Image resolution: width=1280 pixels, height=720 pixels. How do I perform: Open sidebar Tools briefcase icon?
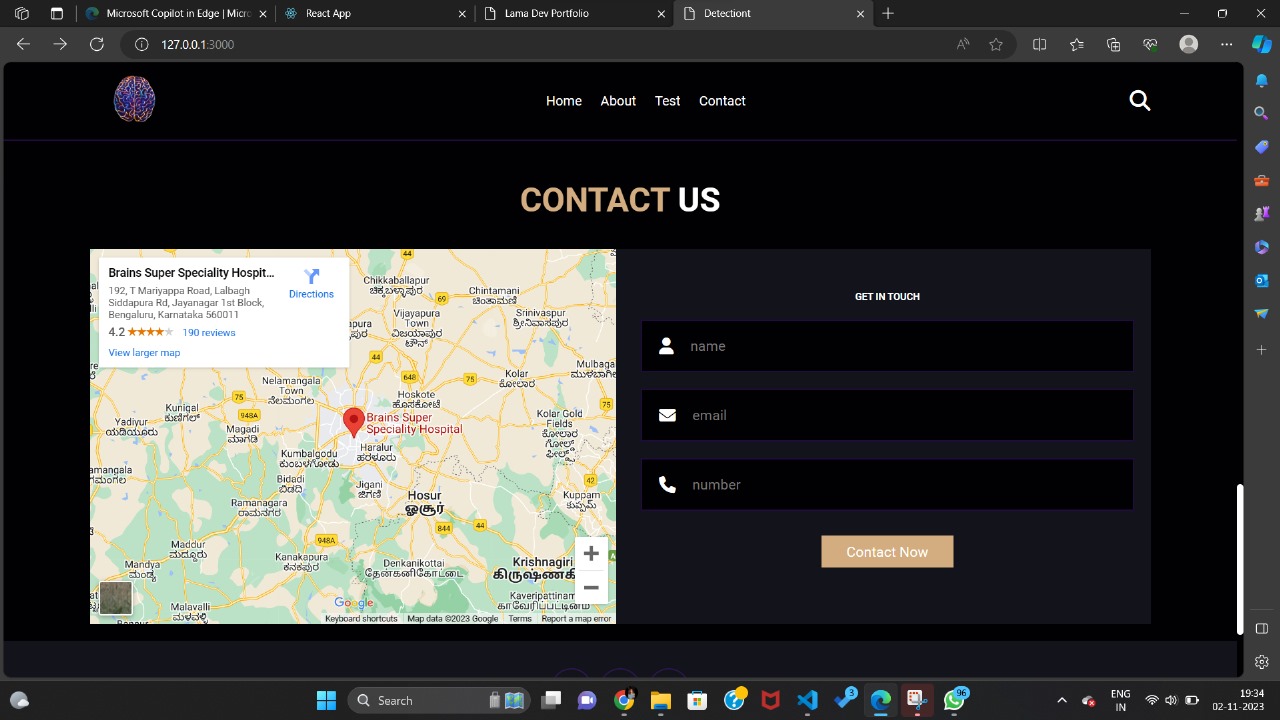pos(1262,181)
